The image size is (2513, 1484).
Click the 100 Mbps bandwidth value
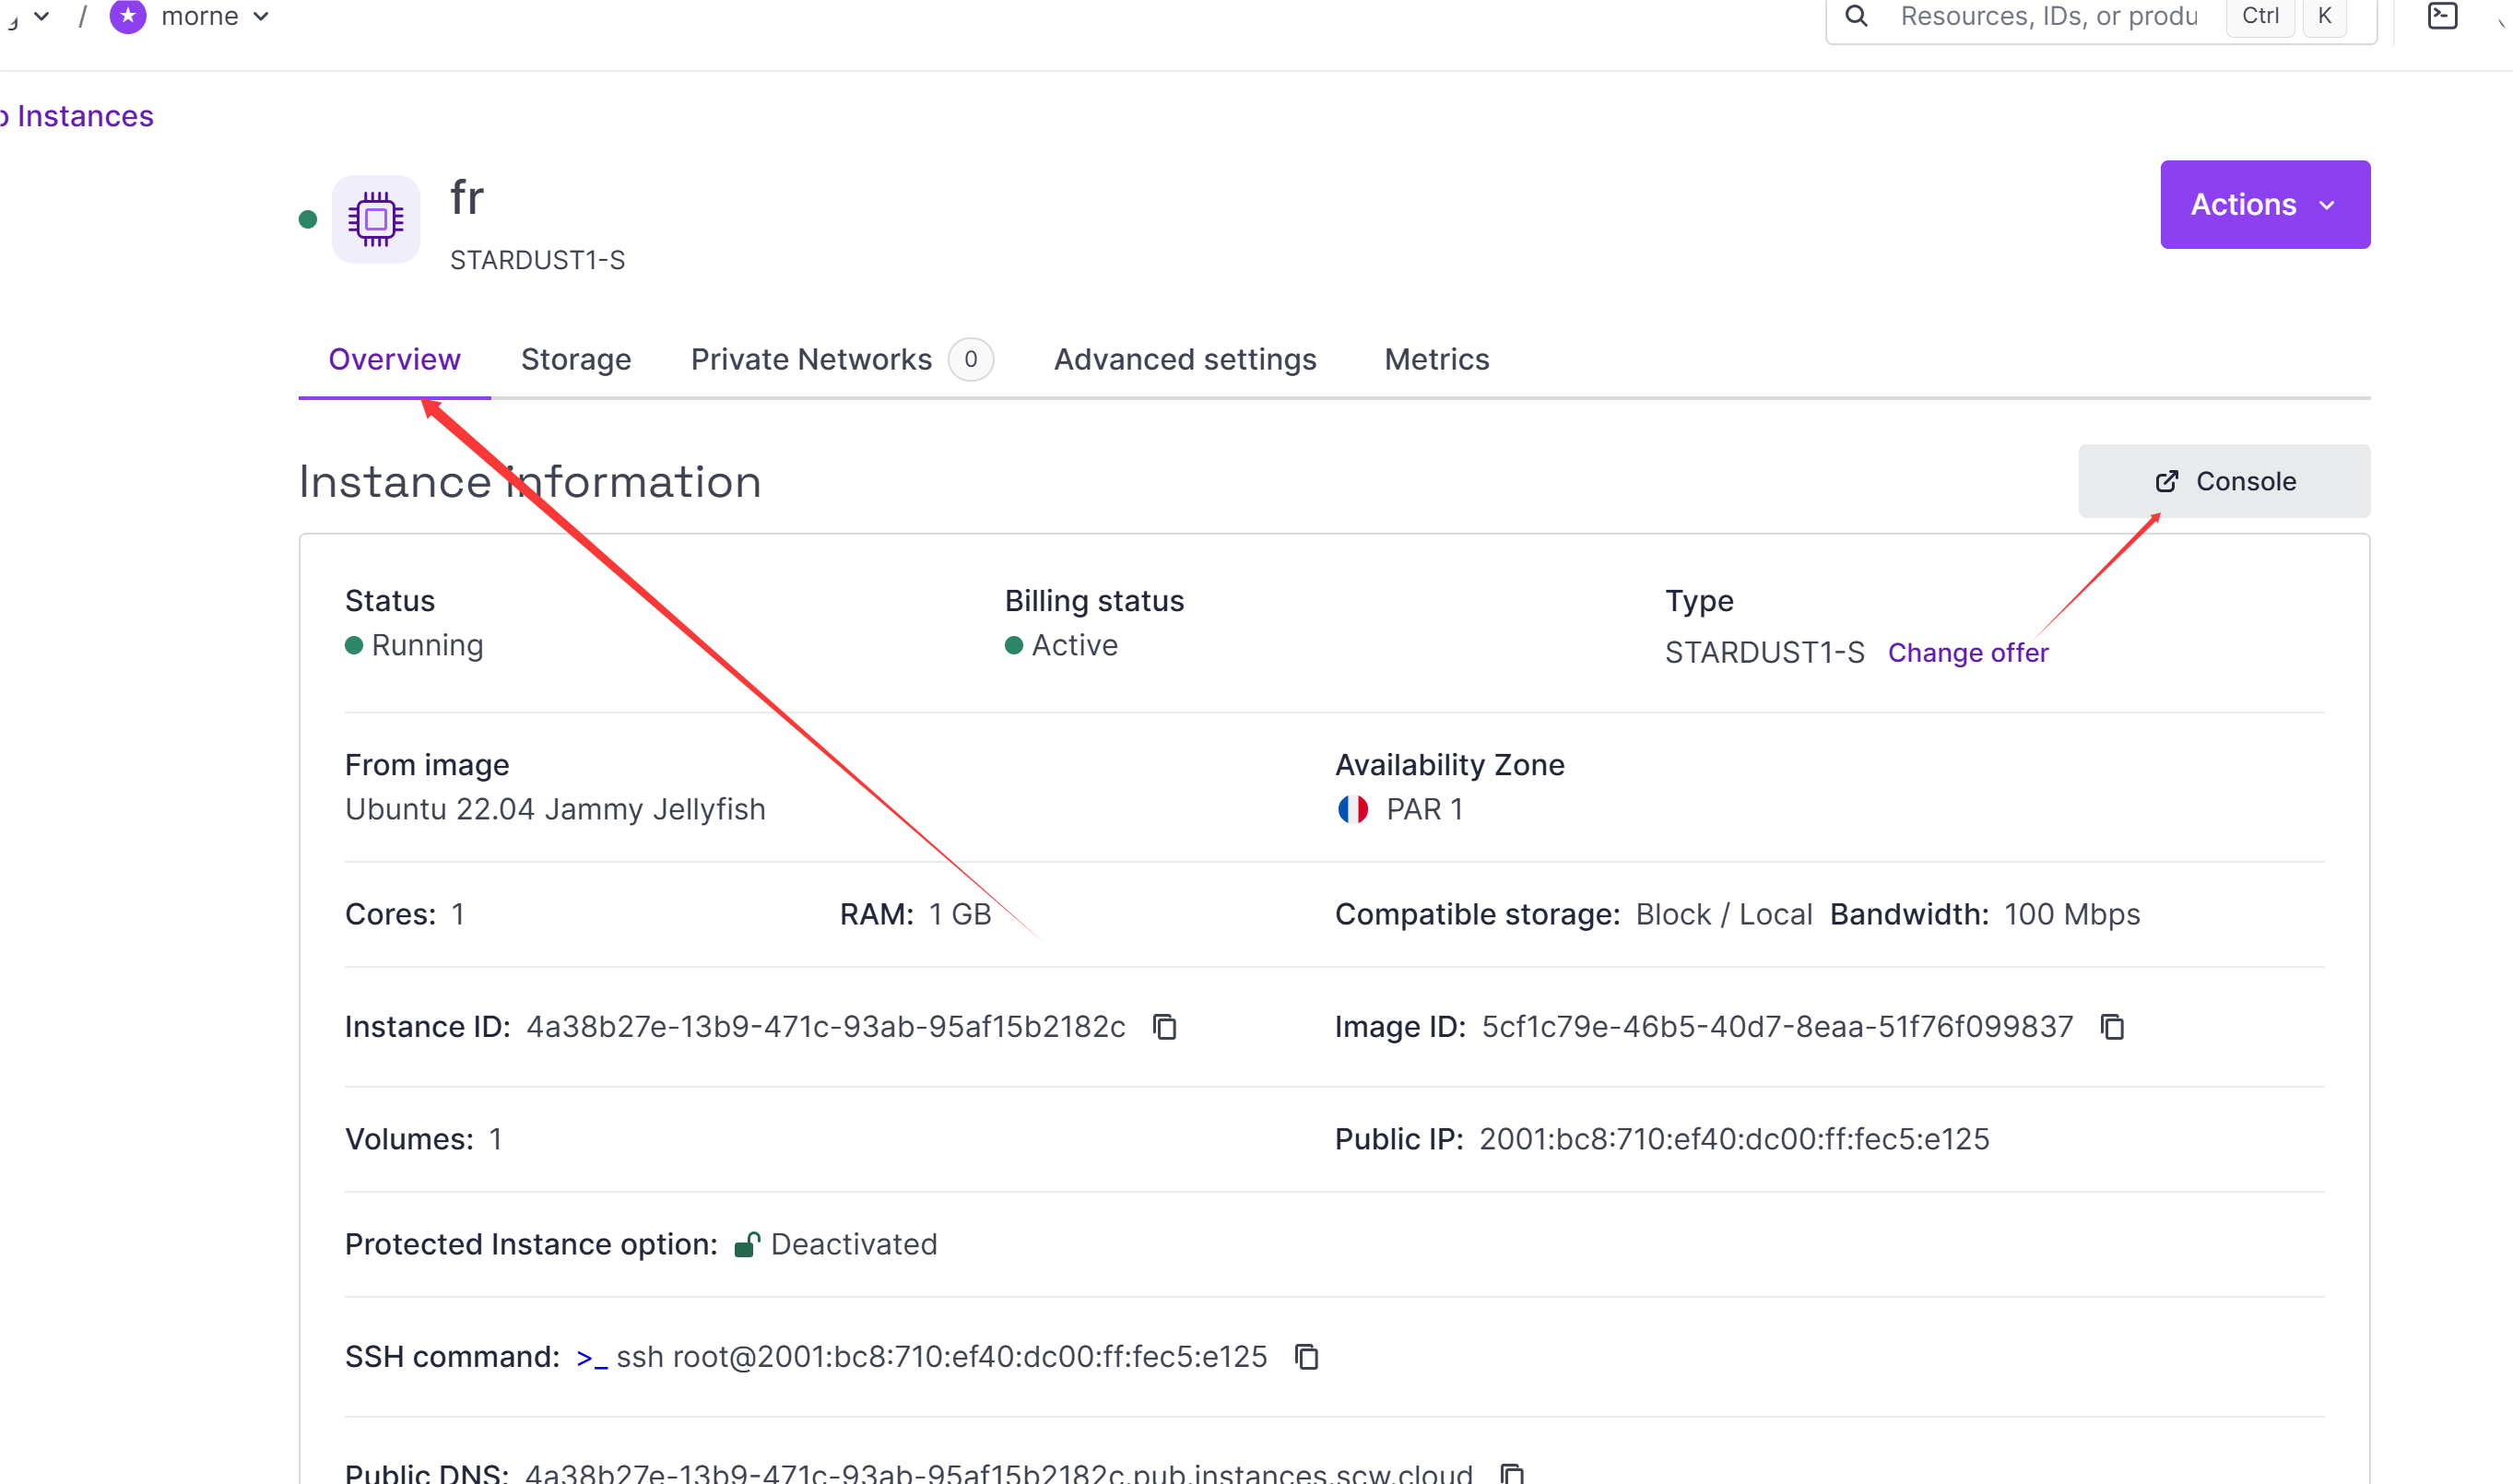(2072, 914)
